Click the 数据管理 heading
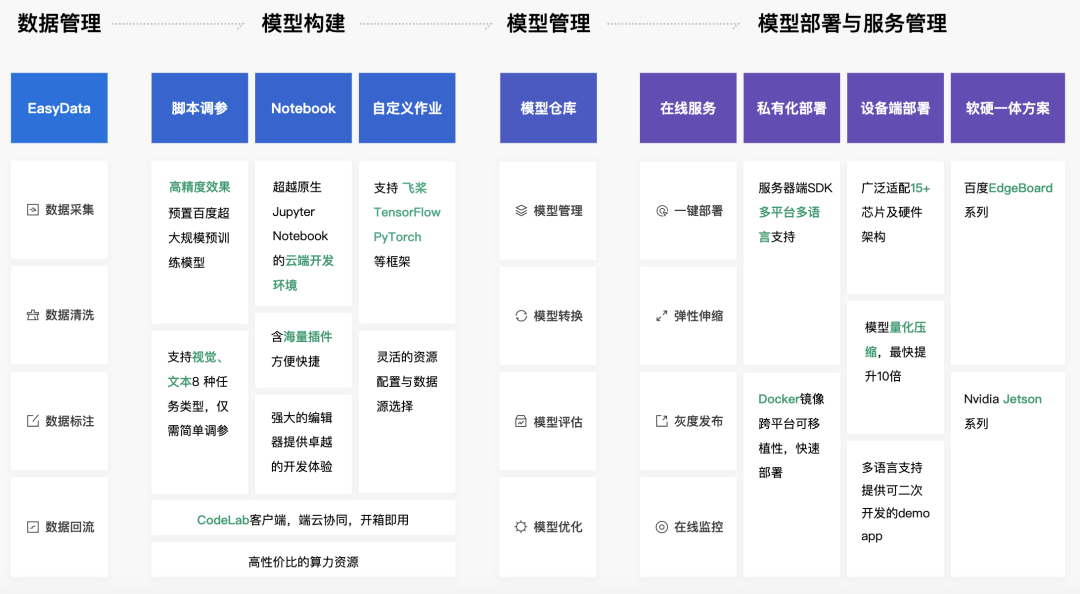 (x=59, y=23)
